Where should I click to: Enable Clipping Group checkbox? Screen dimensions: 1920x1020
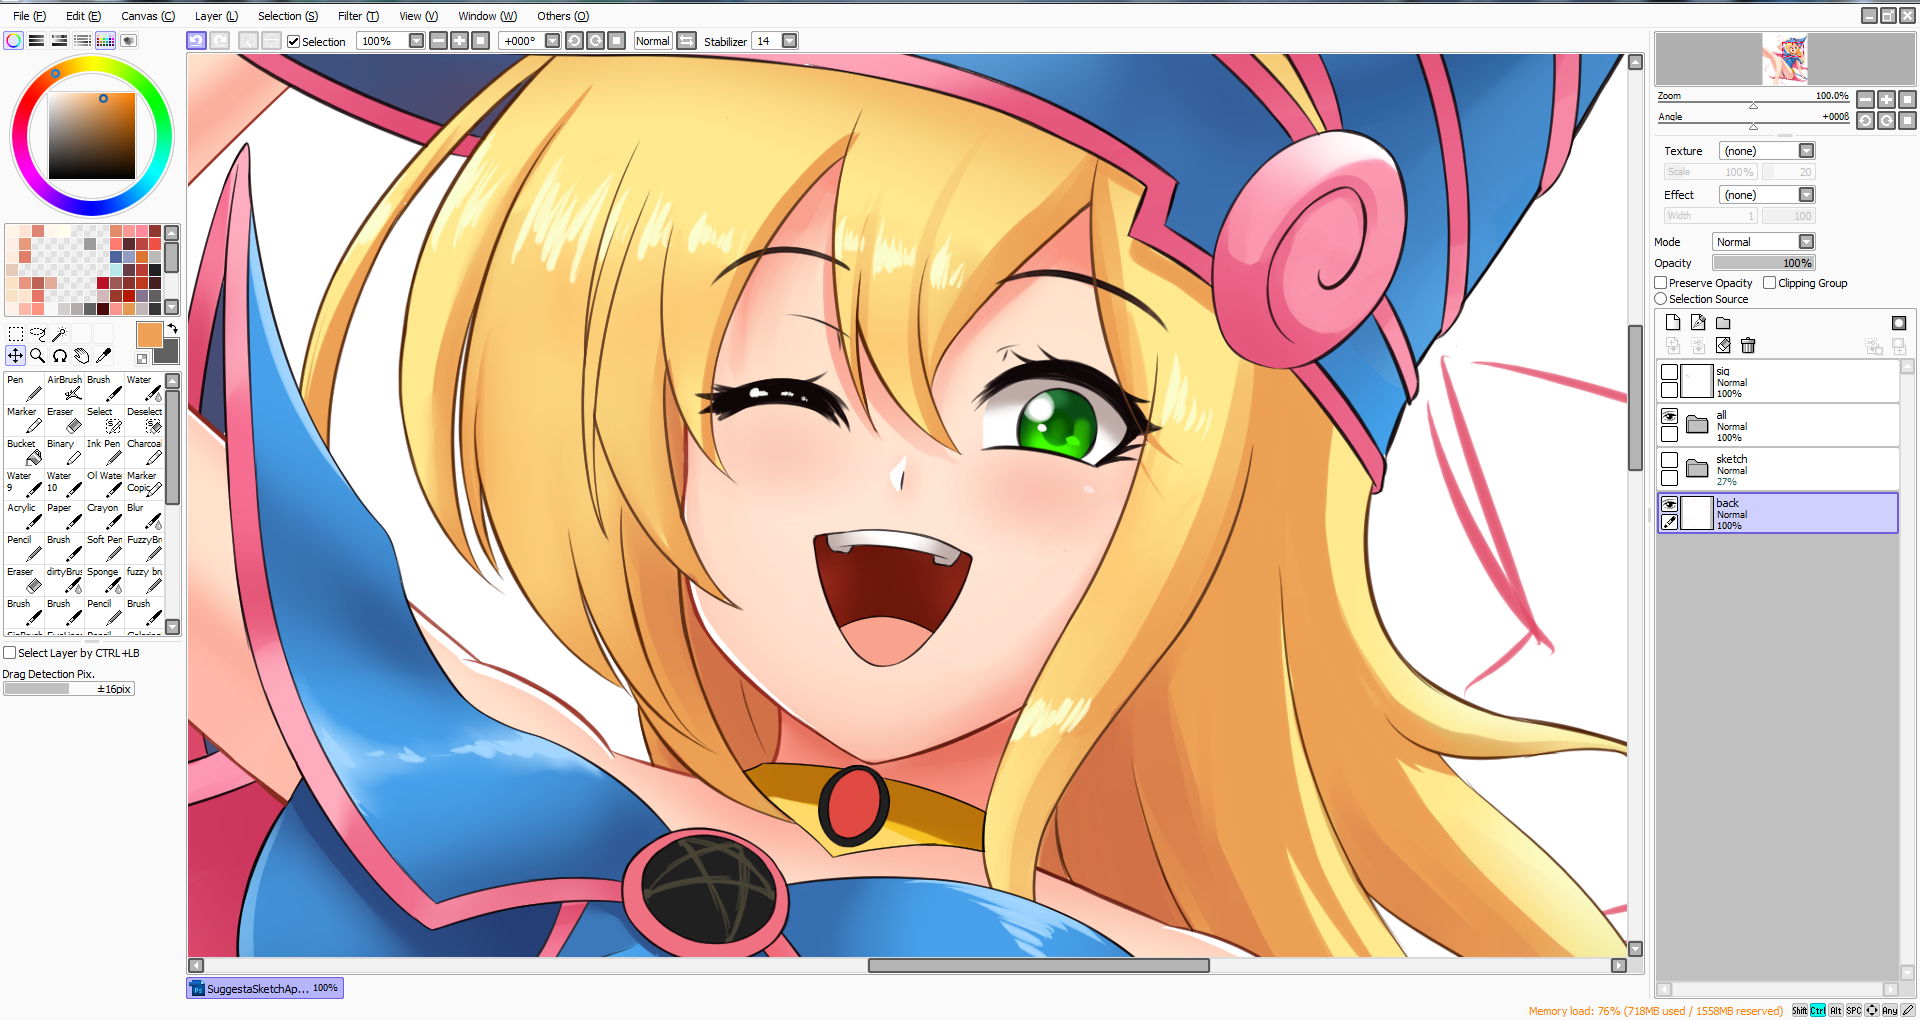point(1770,283)
